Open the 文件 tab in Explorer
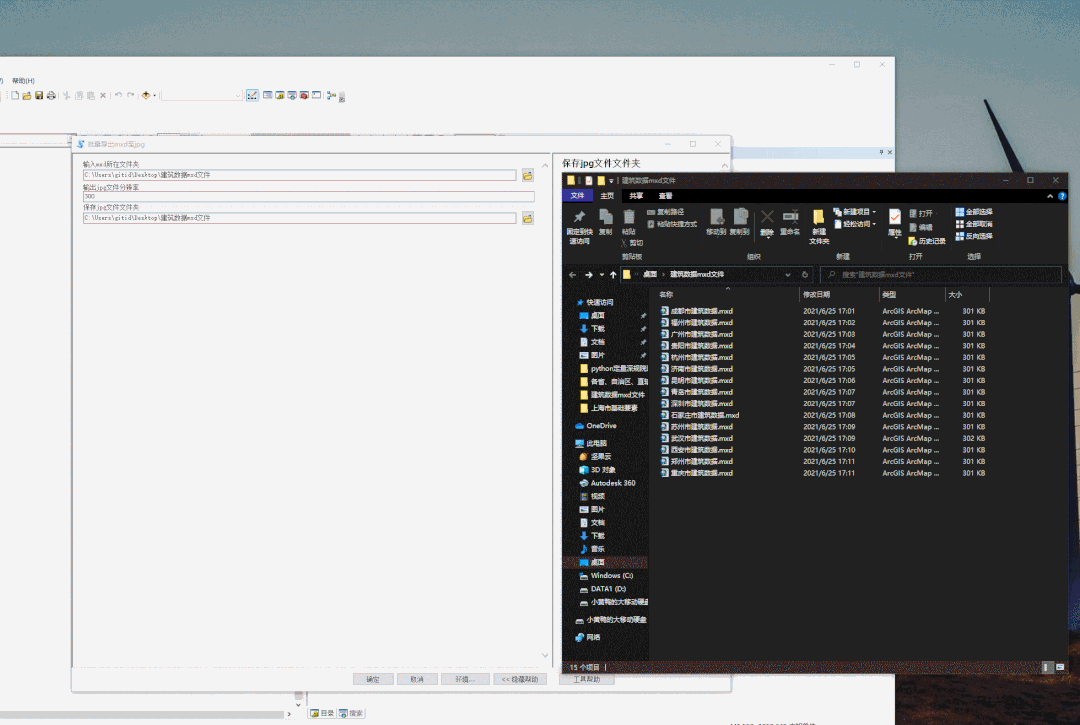1080x725 pixels. pyautogui.click(x=577, y=196)
